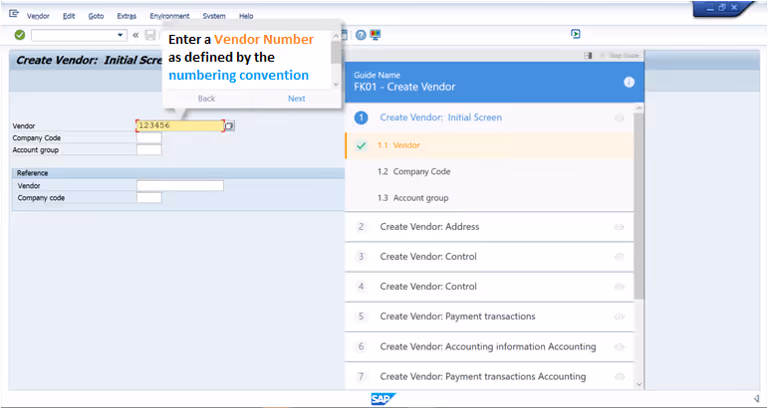Screen dimensions: 768x408
Task: Click the Save disk icon in toolbar
Action: point(150,35)
